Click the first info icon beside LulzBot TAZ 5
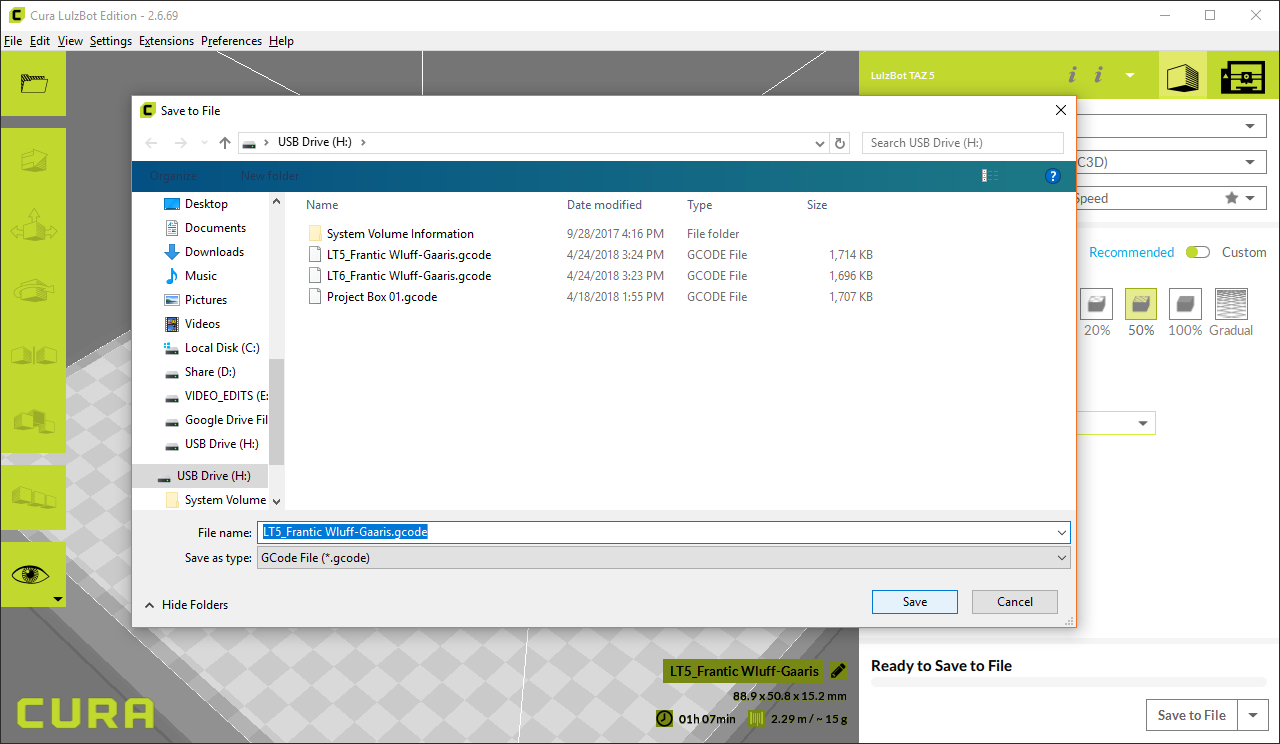The height and width of the screenshot is (744, 1280). 1072,75
